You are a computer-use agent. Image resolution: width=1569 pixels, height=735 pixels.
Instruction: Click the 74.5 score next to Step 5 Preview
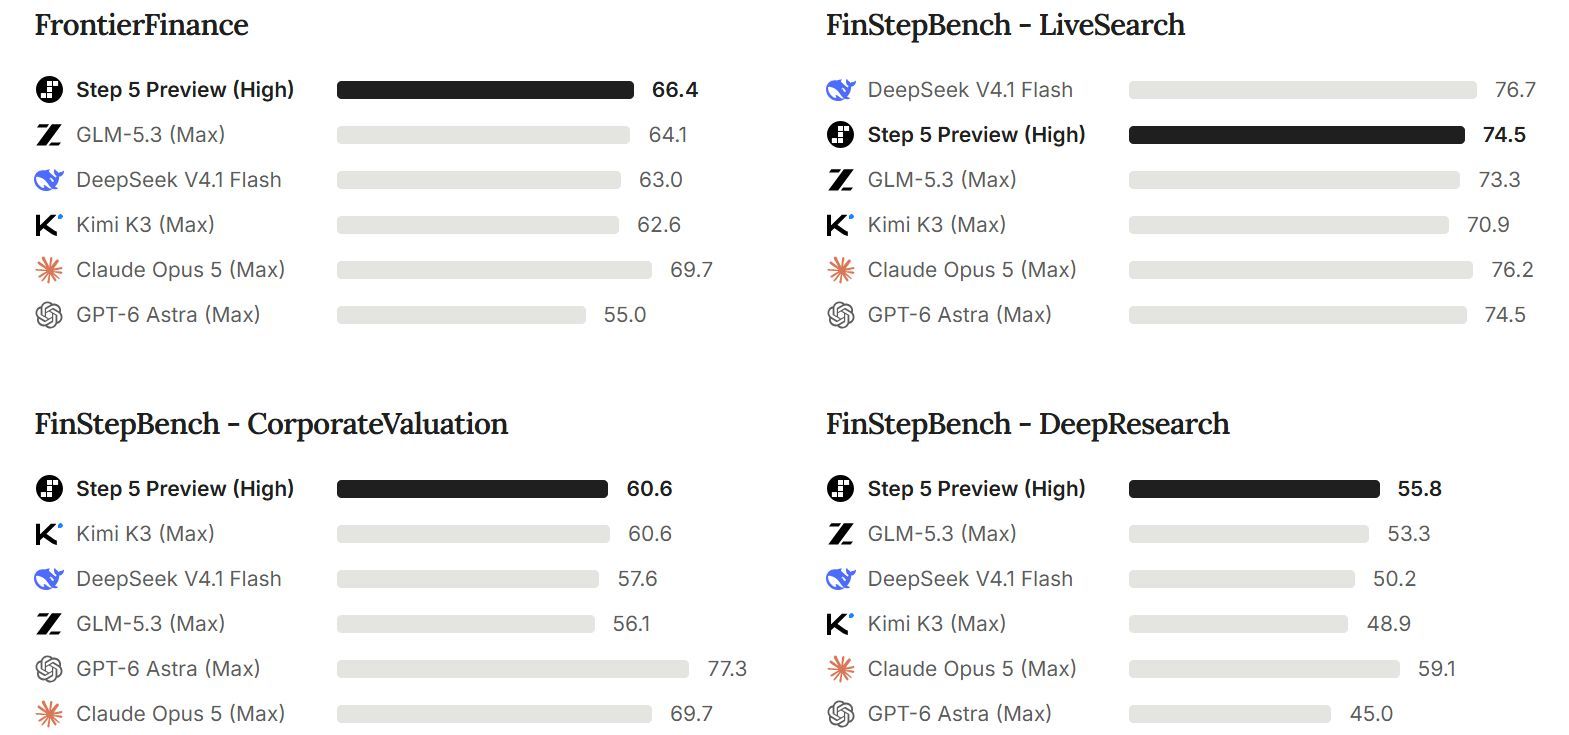point(1504,135)
